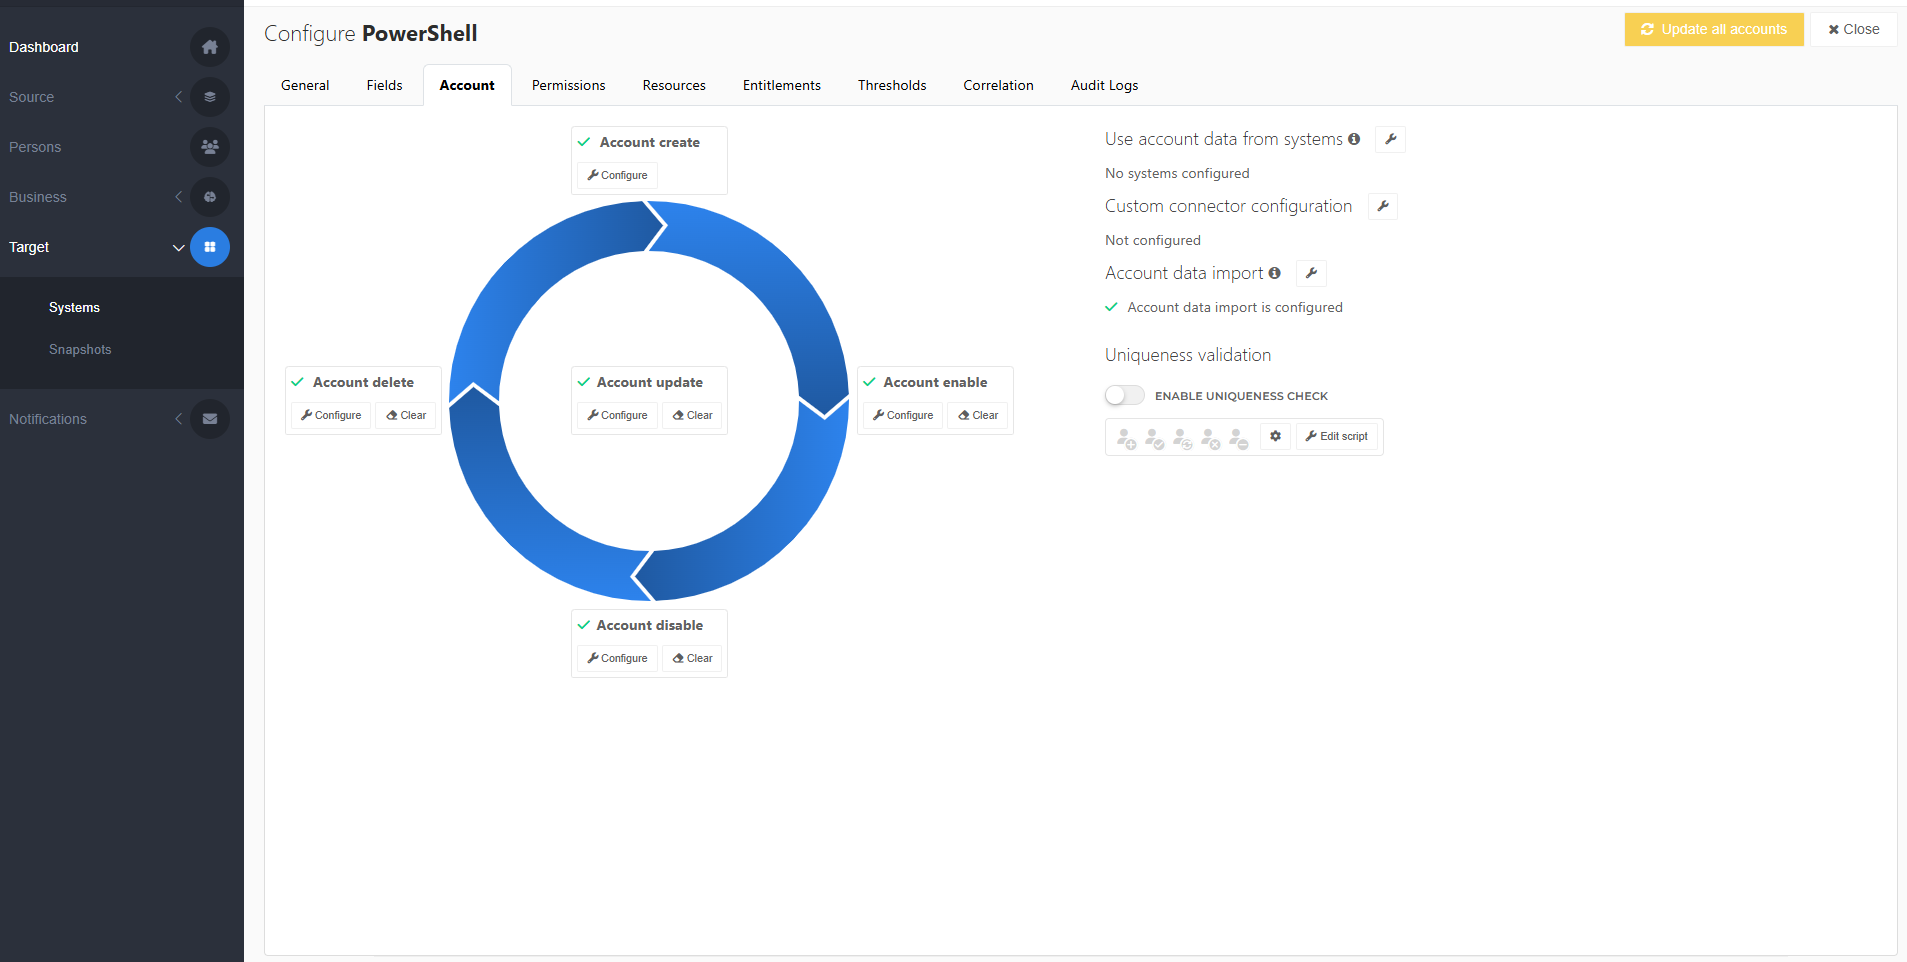Click the Notifications envelope icon
The width and height of the screenshot is (1907, 962).
click(210, 419)
